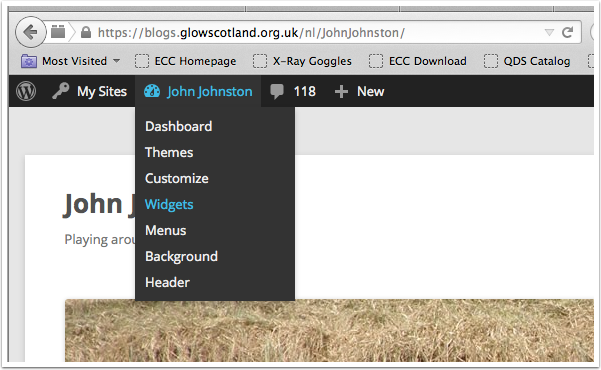This screenshot has width=601, height=370.
Task: Open the X-Ray Goggles bookmark
Action: 302,61
